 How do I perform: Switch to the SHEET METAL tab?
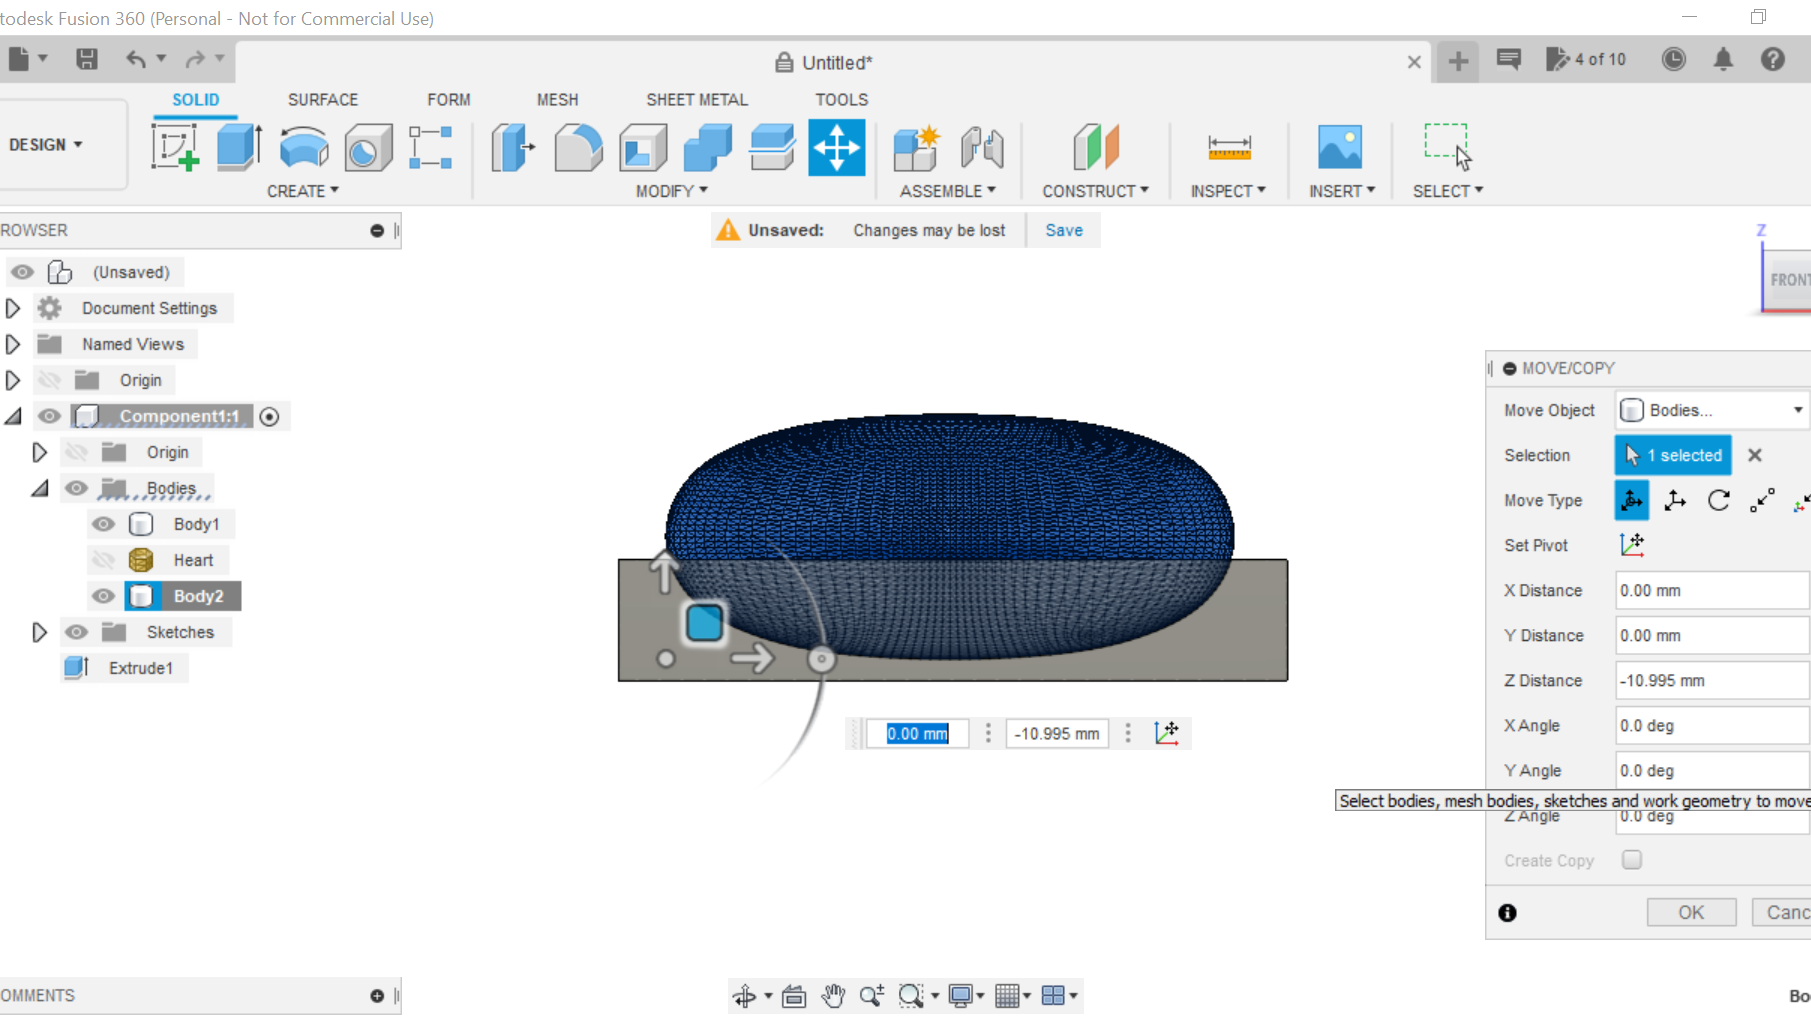coord(697,99)
